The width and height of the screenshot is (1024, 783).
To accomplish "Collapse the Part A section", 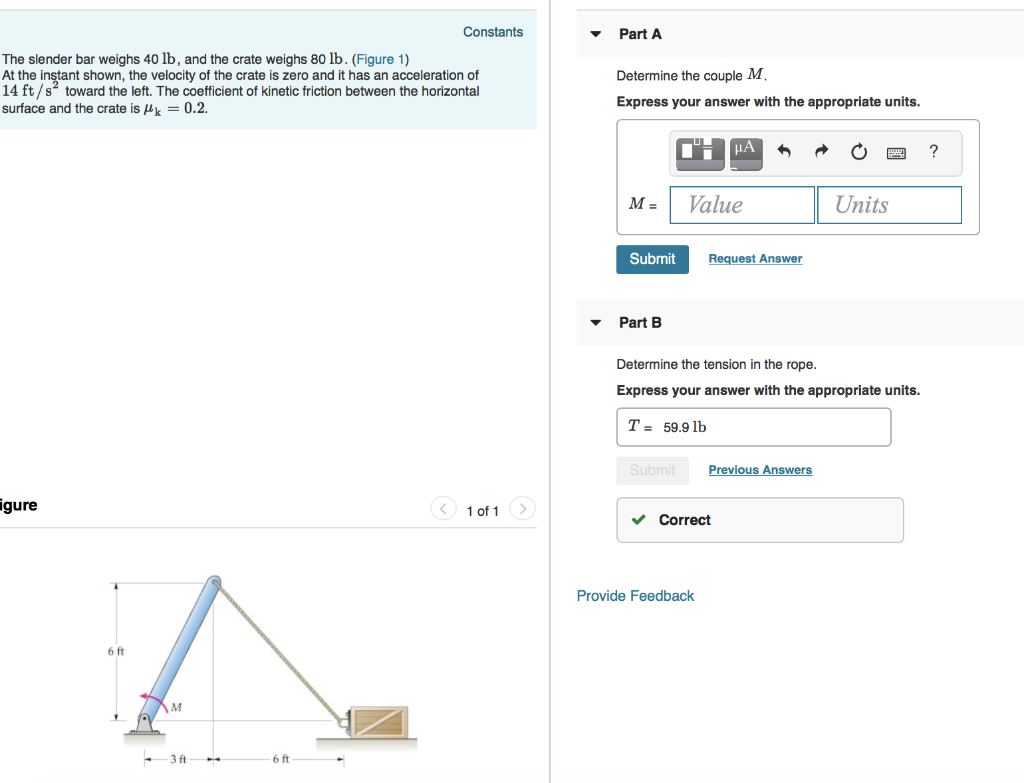I will (x=597, y=33).
